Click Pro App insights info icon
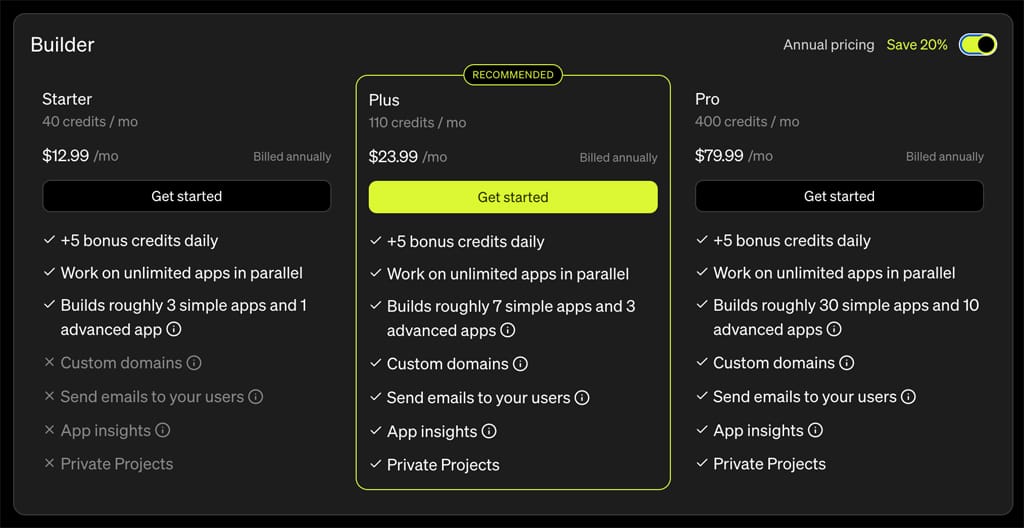Viewport: 1024px width, 528px height. (x=815, y=431)
